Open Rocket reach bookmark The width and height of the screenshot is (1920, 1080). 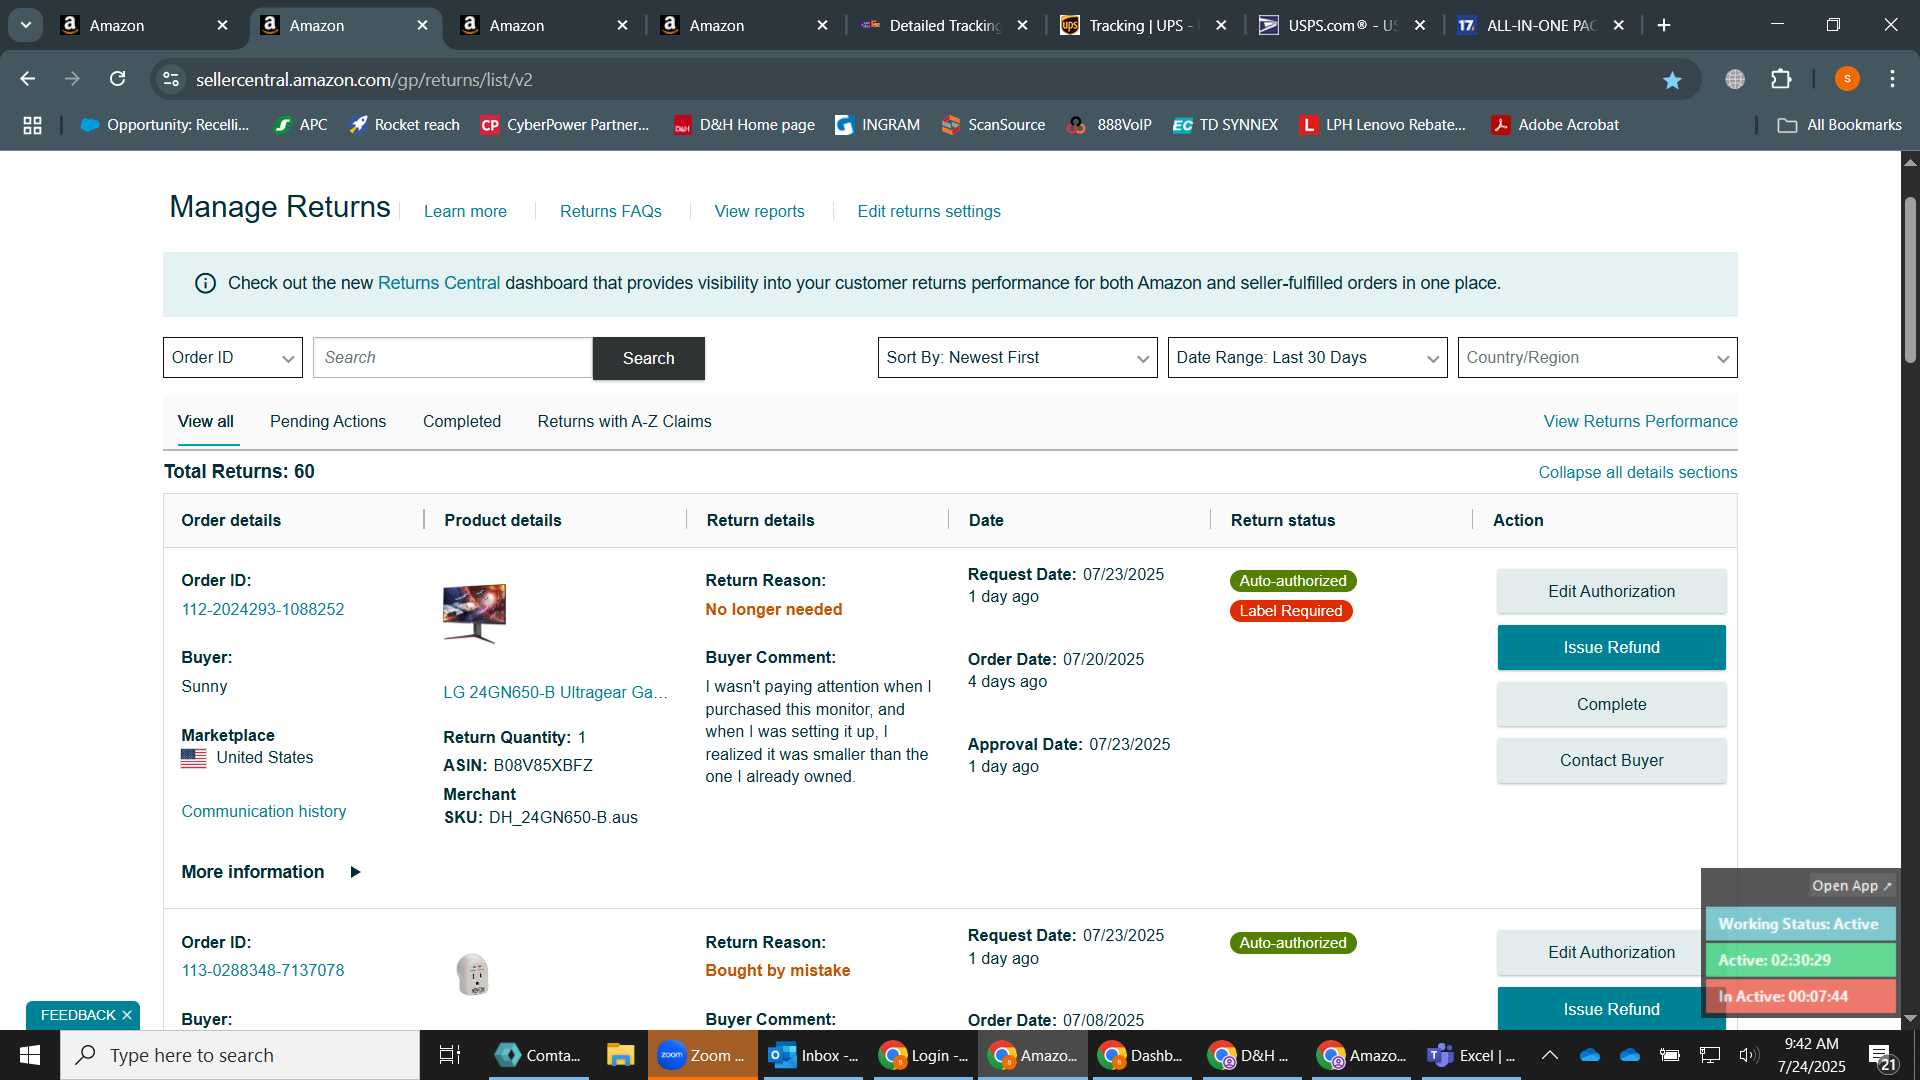[x=404, y=125]
